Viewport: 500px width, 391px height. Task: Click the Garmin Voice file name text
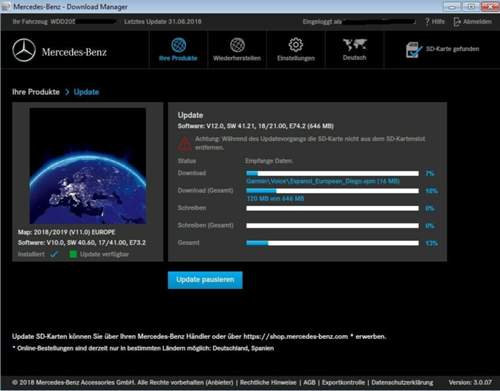click(x=323, y=181)
